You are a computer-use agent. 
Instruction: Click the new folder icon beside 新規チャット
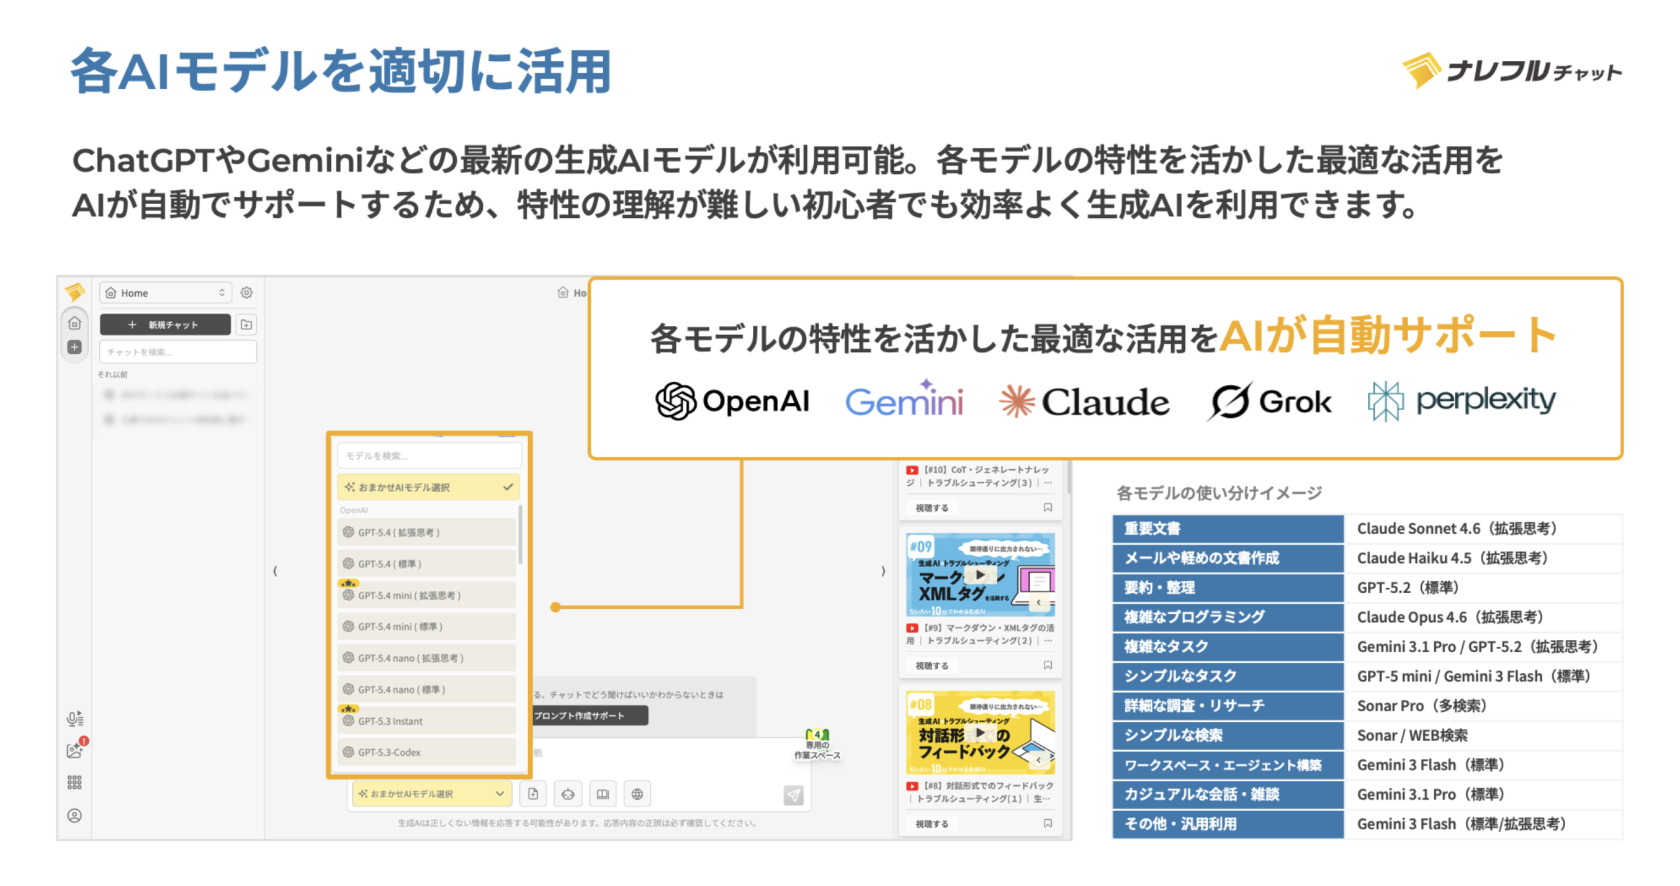point(246,324)
